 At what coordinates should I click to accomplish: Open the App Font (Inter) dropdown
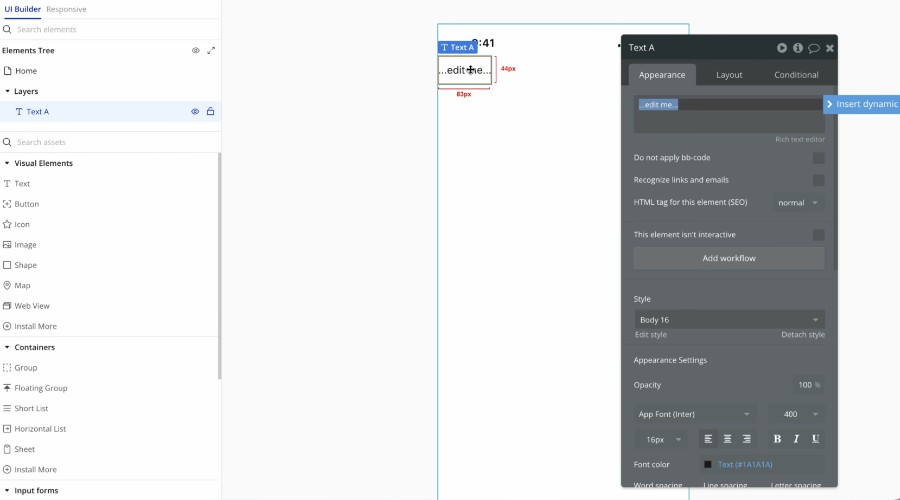tap(693, 414)
